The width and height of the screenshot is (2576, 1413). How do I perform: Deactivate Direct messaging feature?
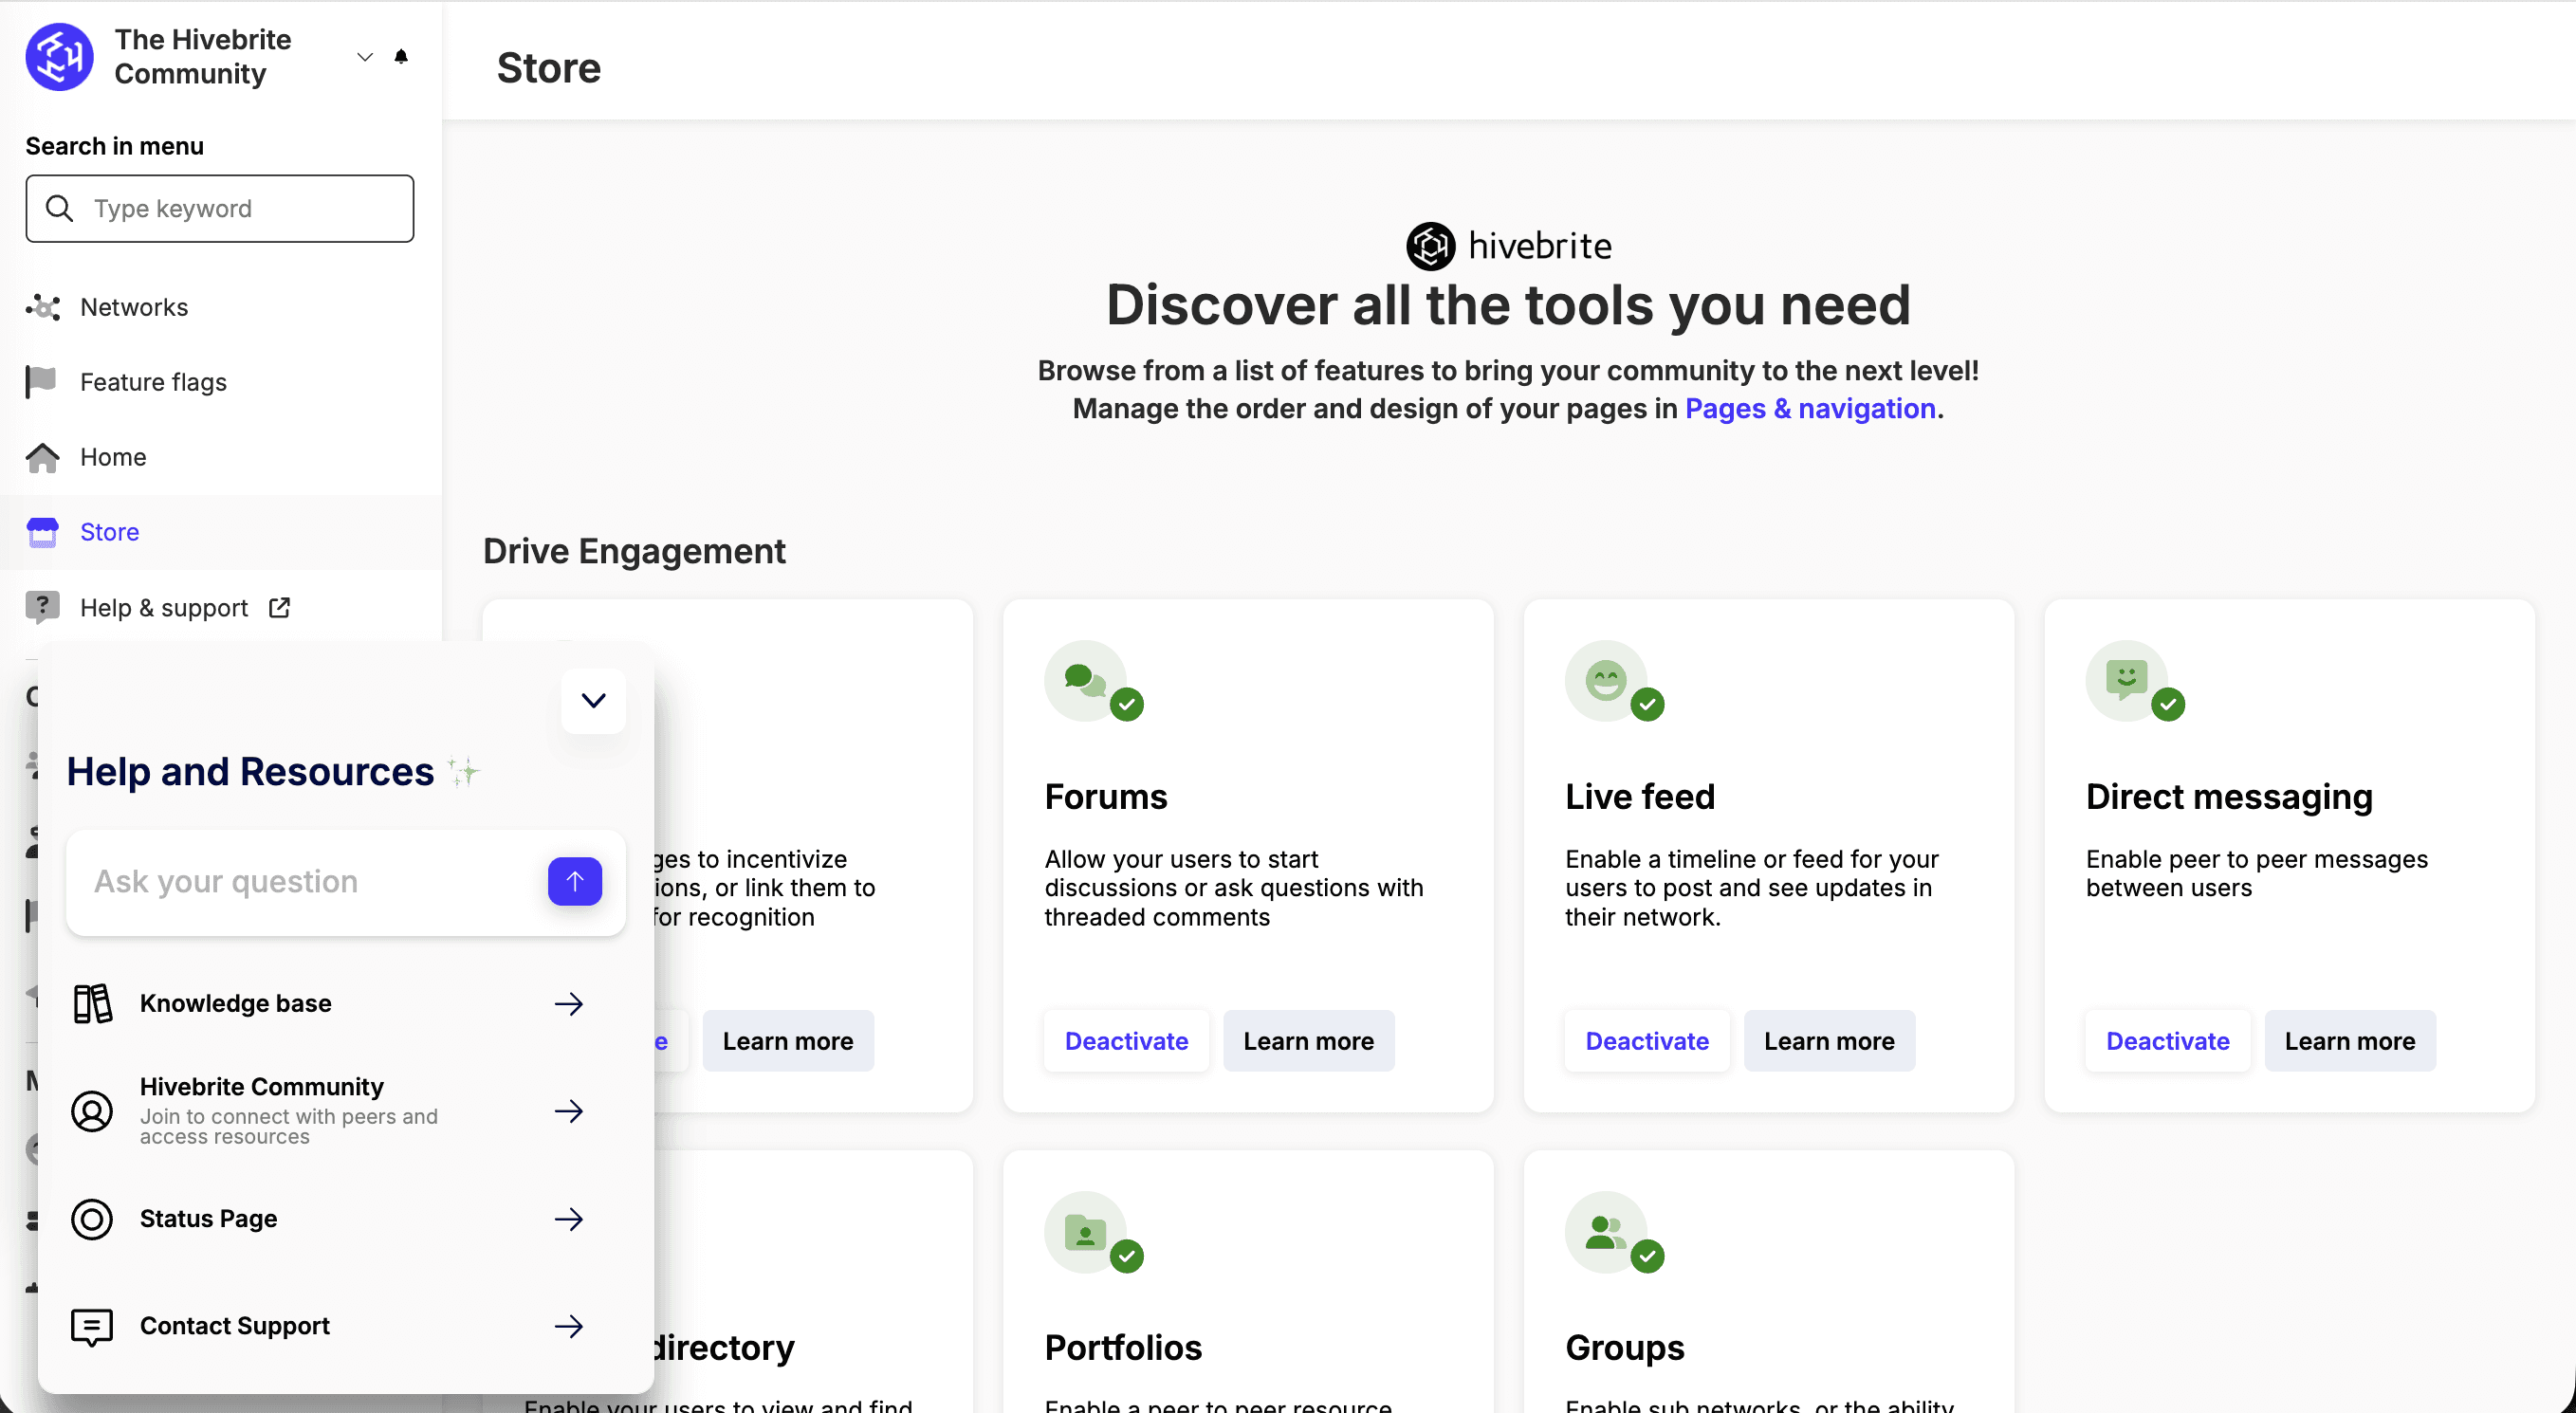point(2167,1041)
